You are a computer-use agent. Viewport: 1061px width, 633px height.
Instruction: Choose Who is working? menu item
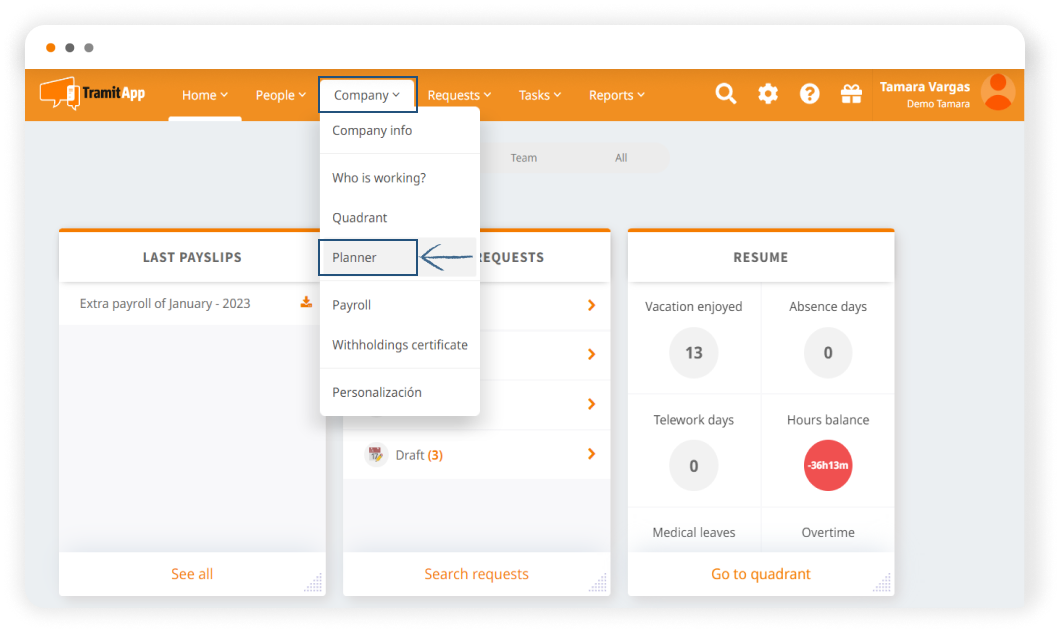click(379, 178)
